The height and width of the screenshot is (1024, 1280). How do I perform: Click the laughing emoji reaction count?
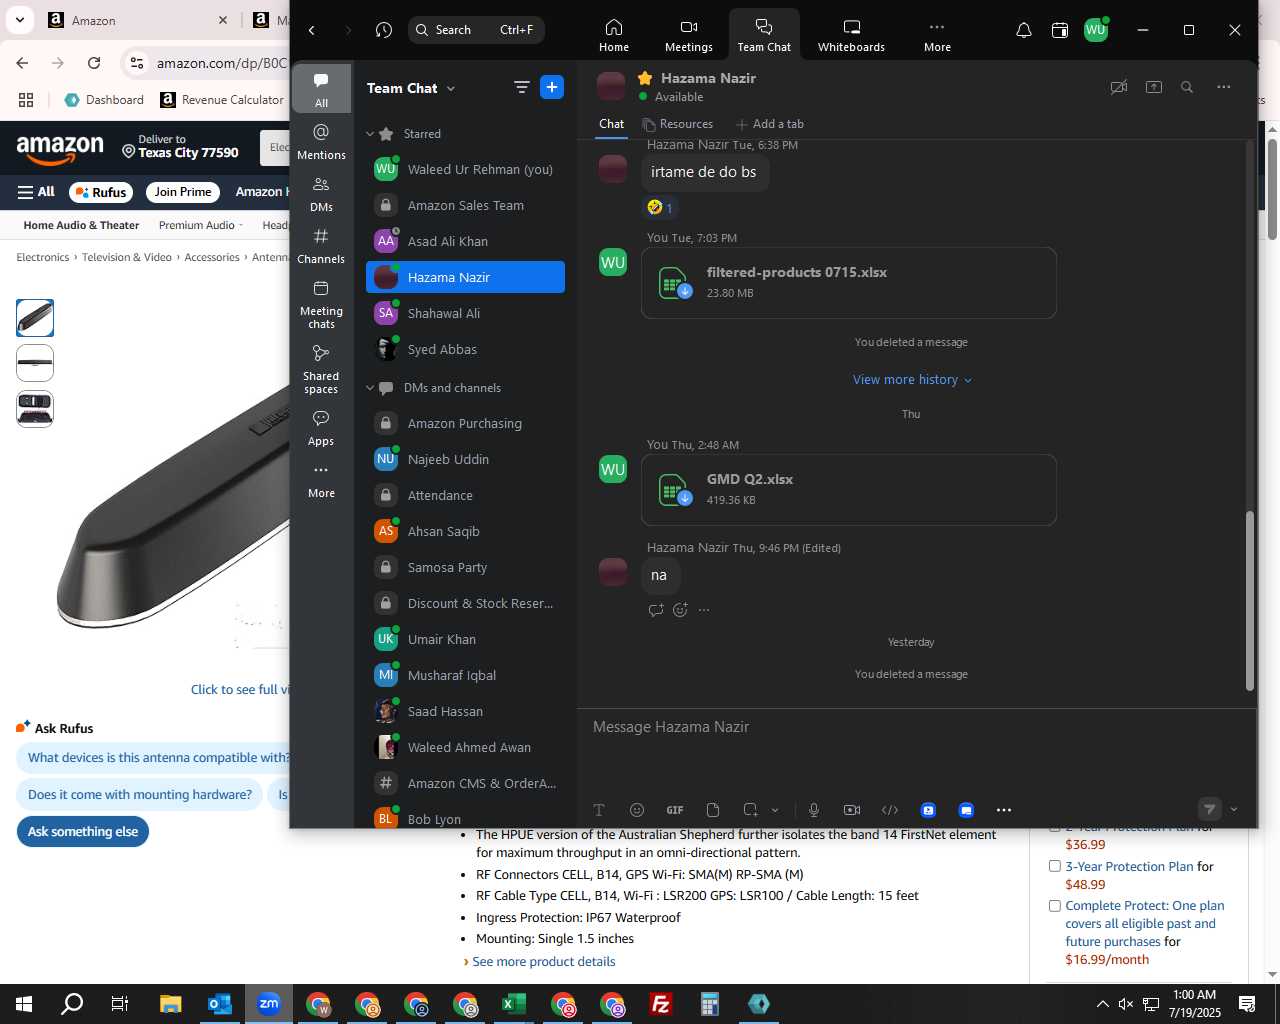[660, 207]
